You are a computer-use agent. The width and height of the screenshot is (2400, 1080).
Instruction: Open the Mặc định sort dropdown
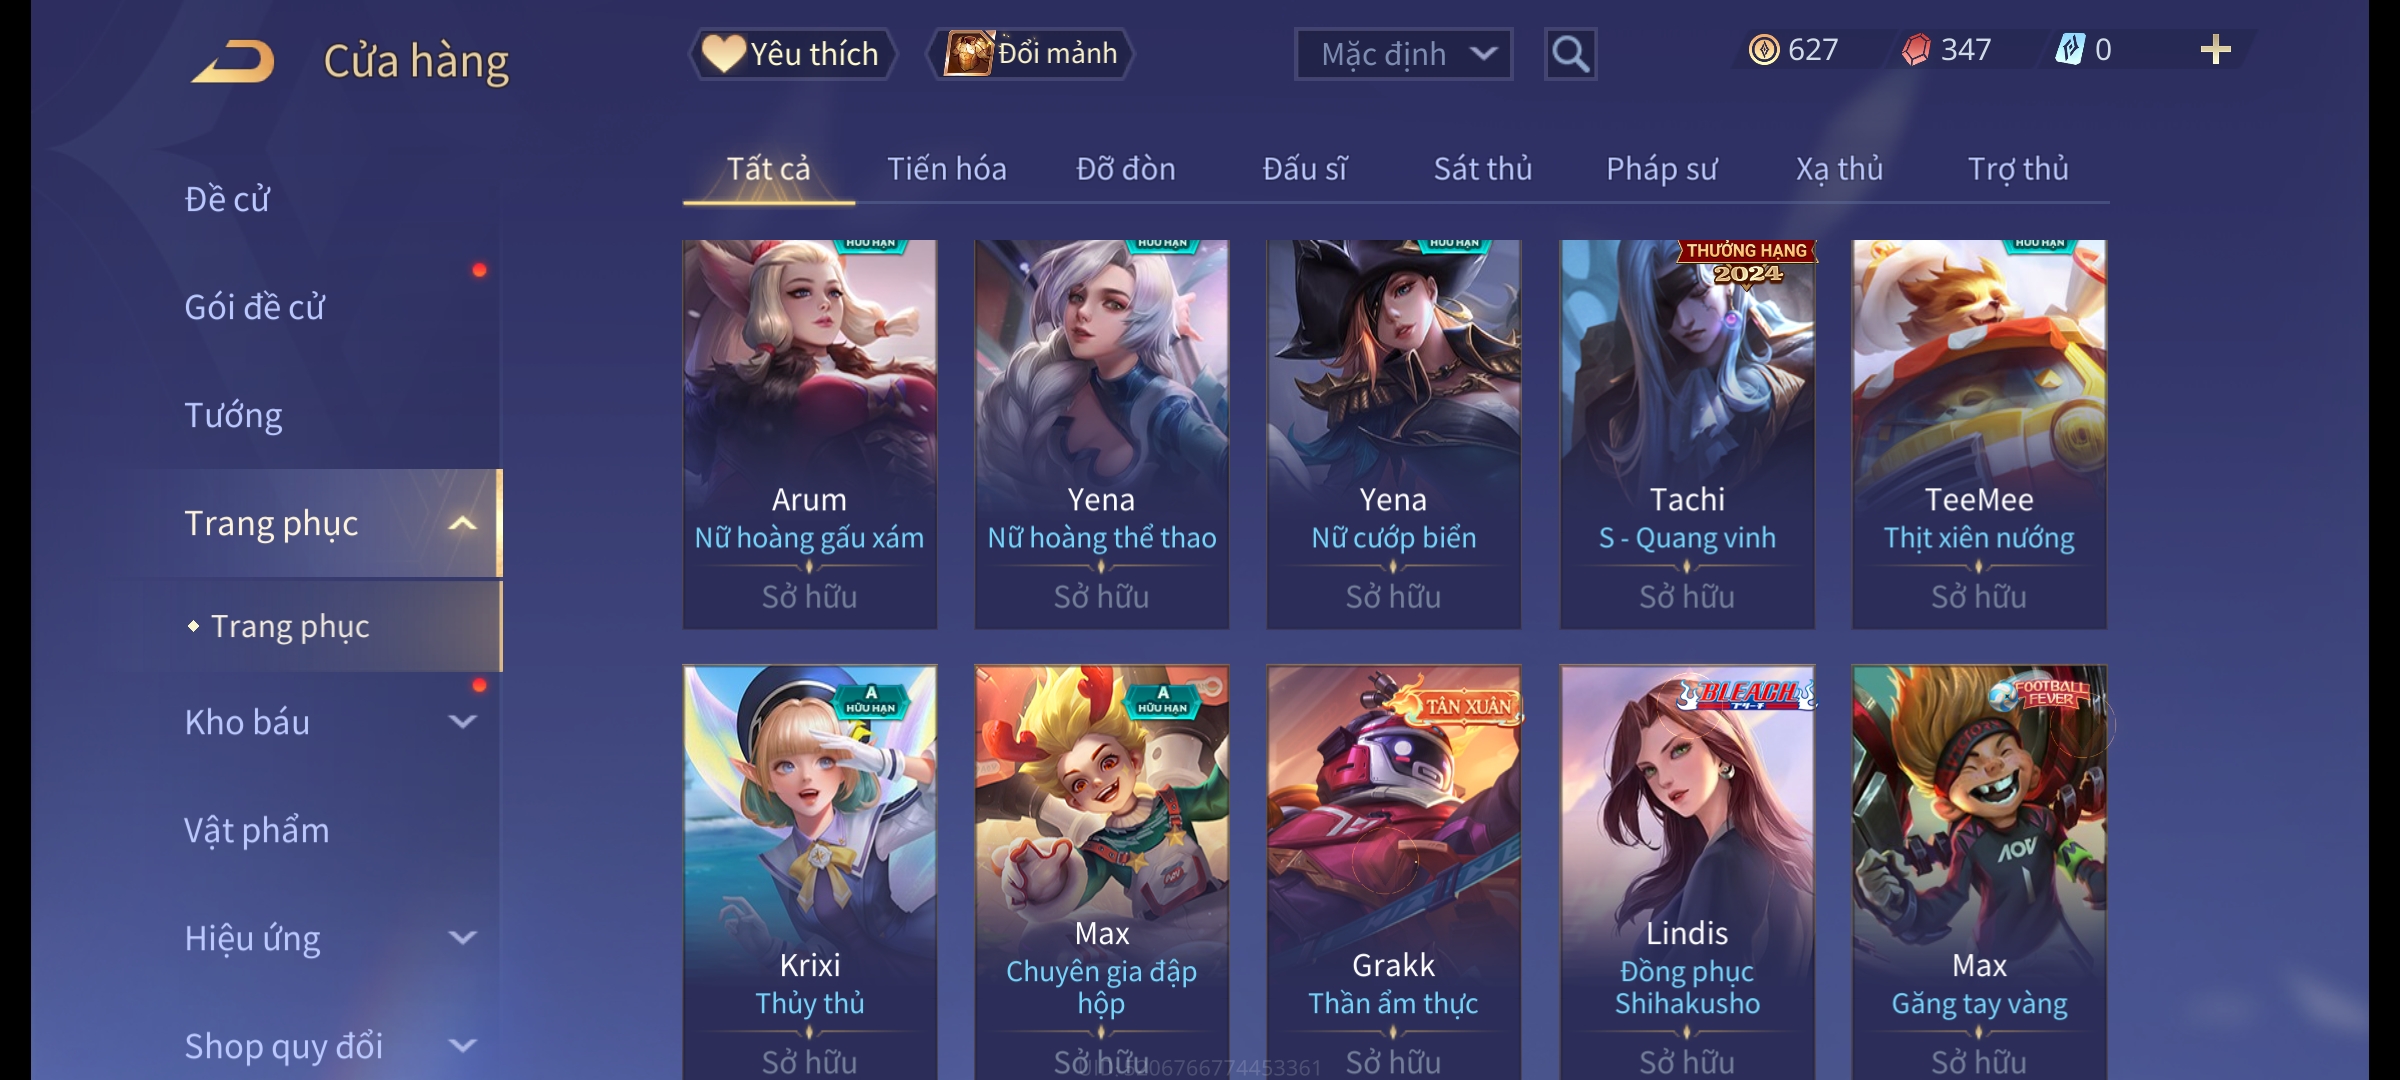[1403, 54]
